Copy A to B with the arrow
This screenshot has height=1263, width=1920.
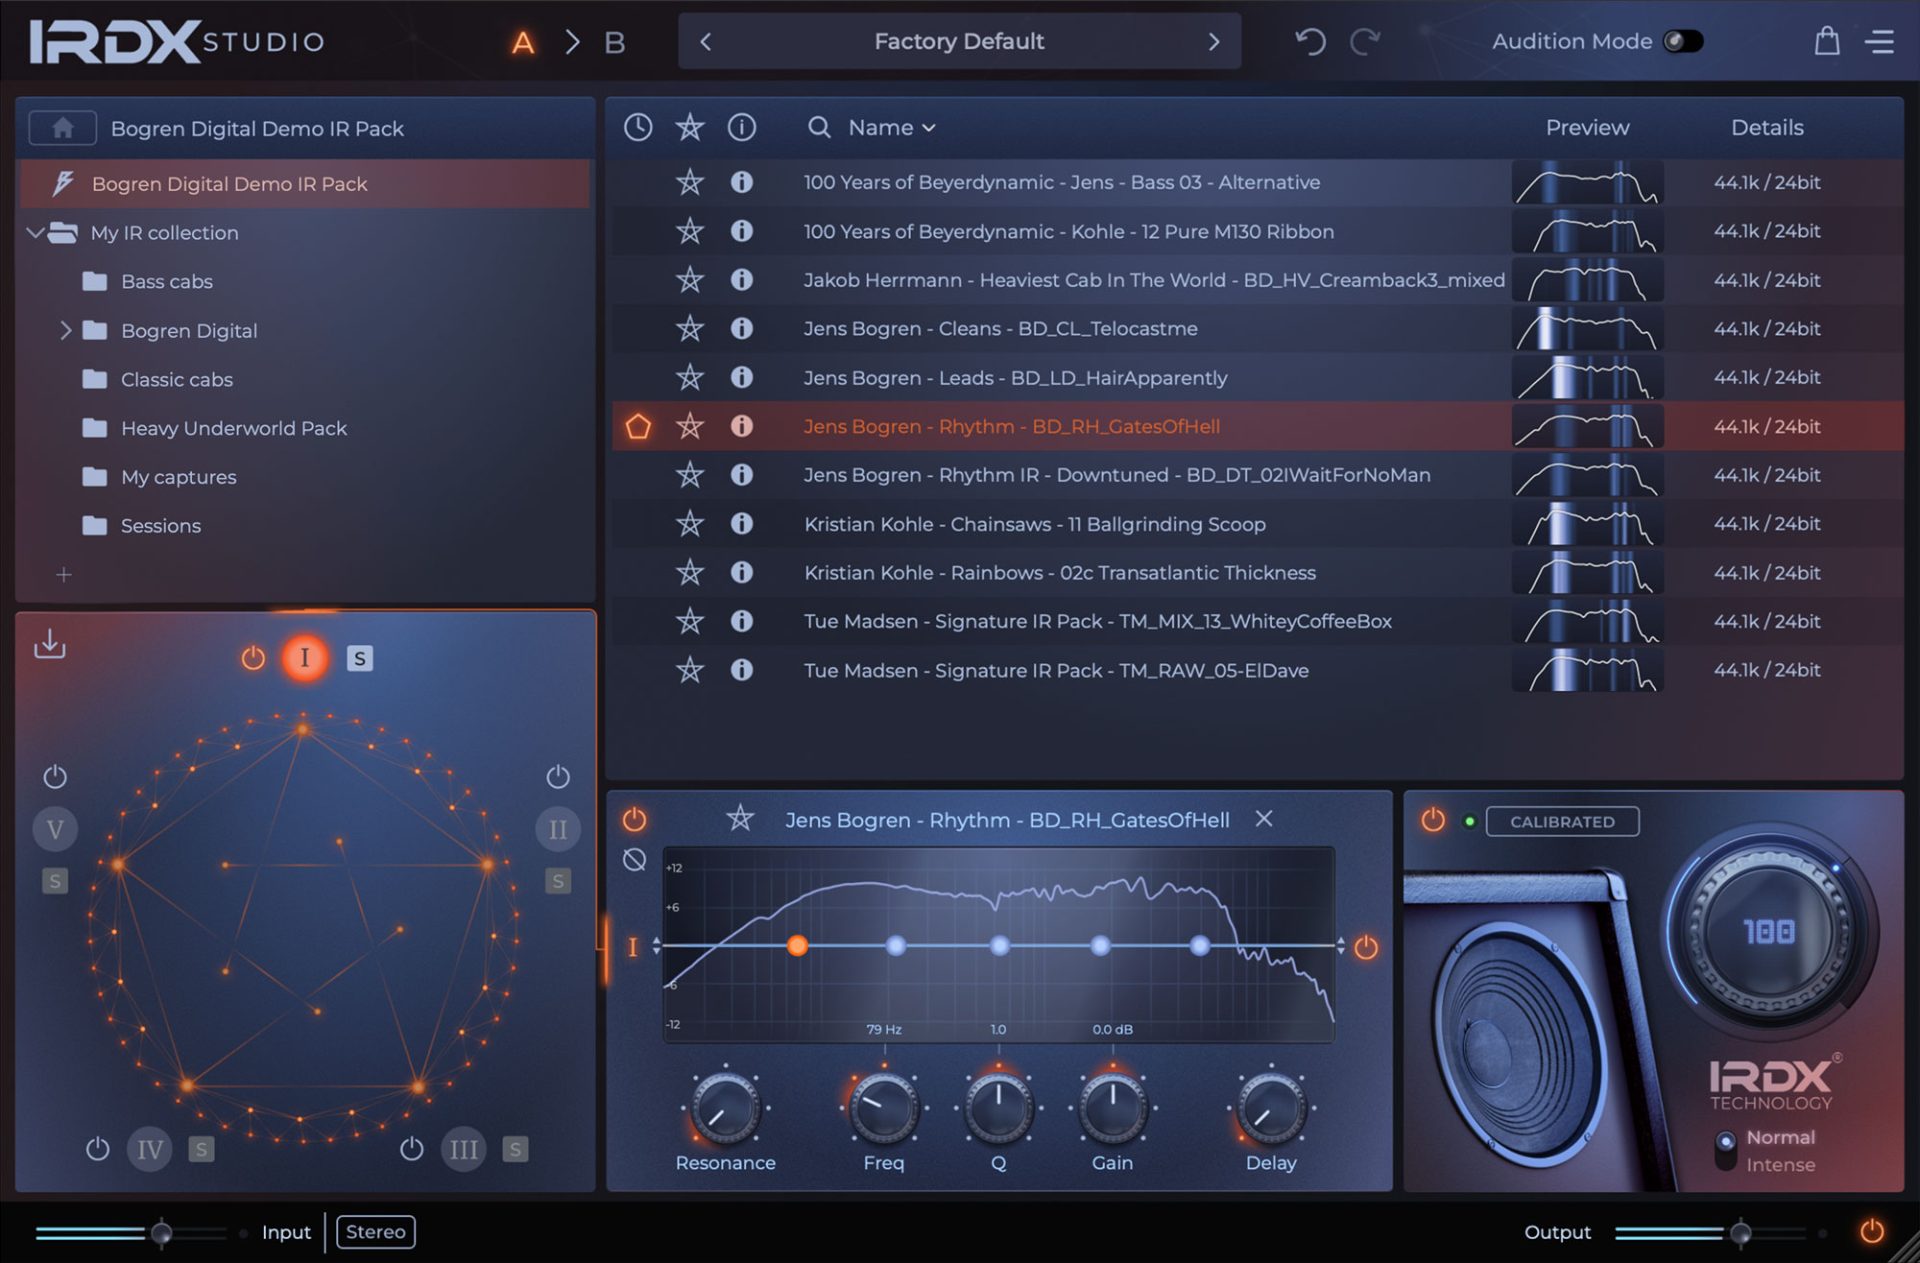(x=572, y=42)
